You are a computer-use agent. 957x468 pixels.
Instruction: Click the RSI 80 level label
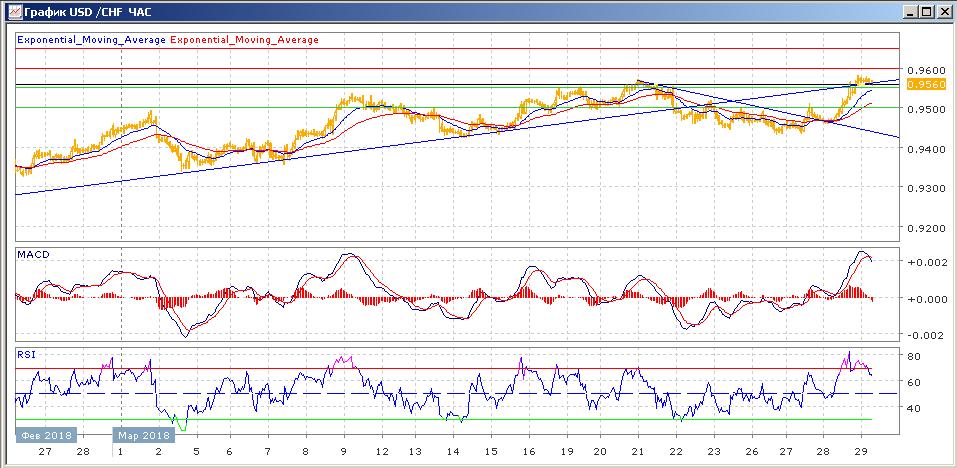914,356
